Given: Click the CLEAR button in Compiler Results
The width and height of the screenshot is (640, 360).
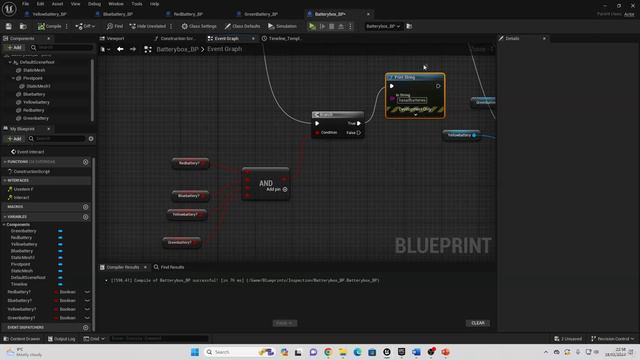Looking at the screenshot, I should [478, 323].
